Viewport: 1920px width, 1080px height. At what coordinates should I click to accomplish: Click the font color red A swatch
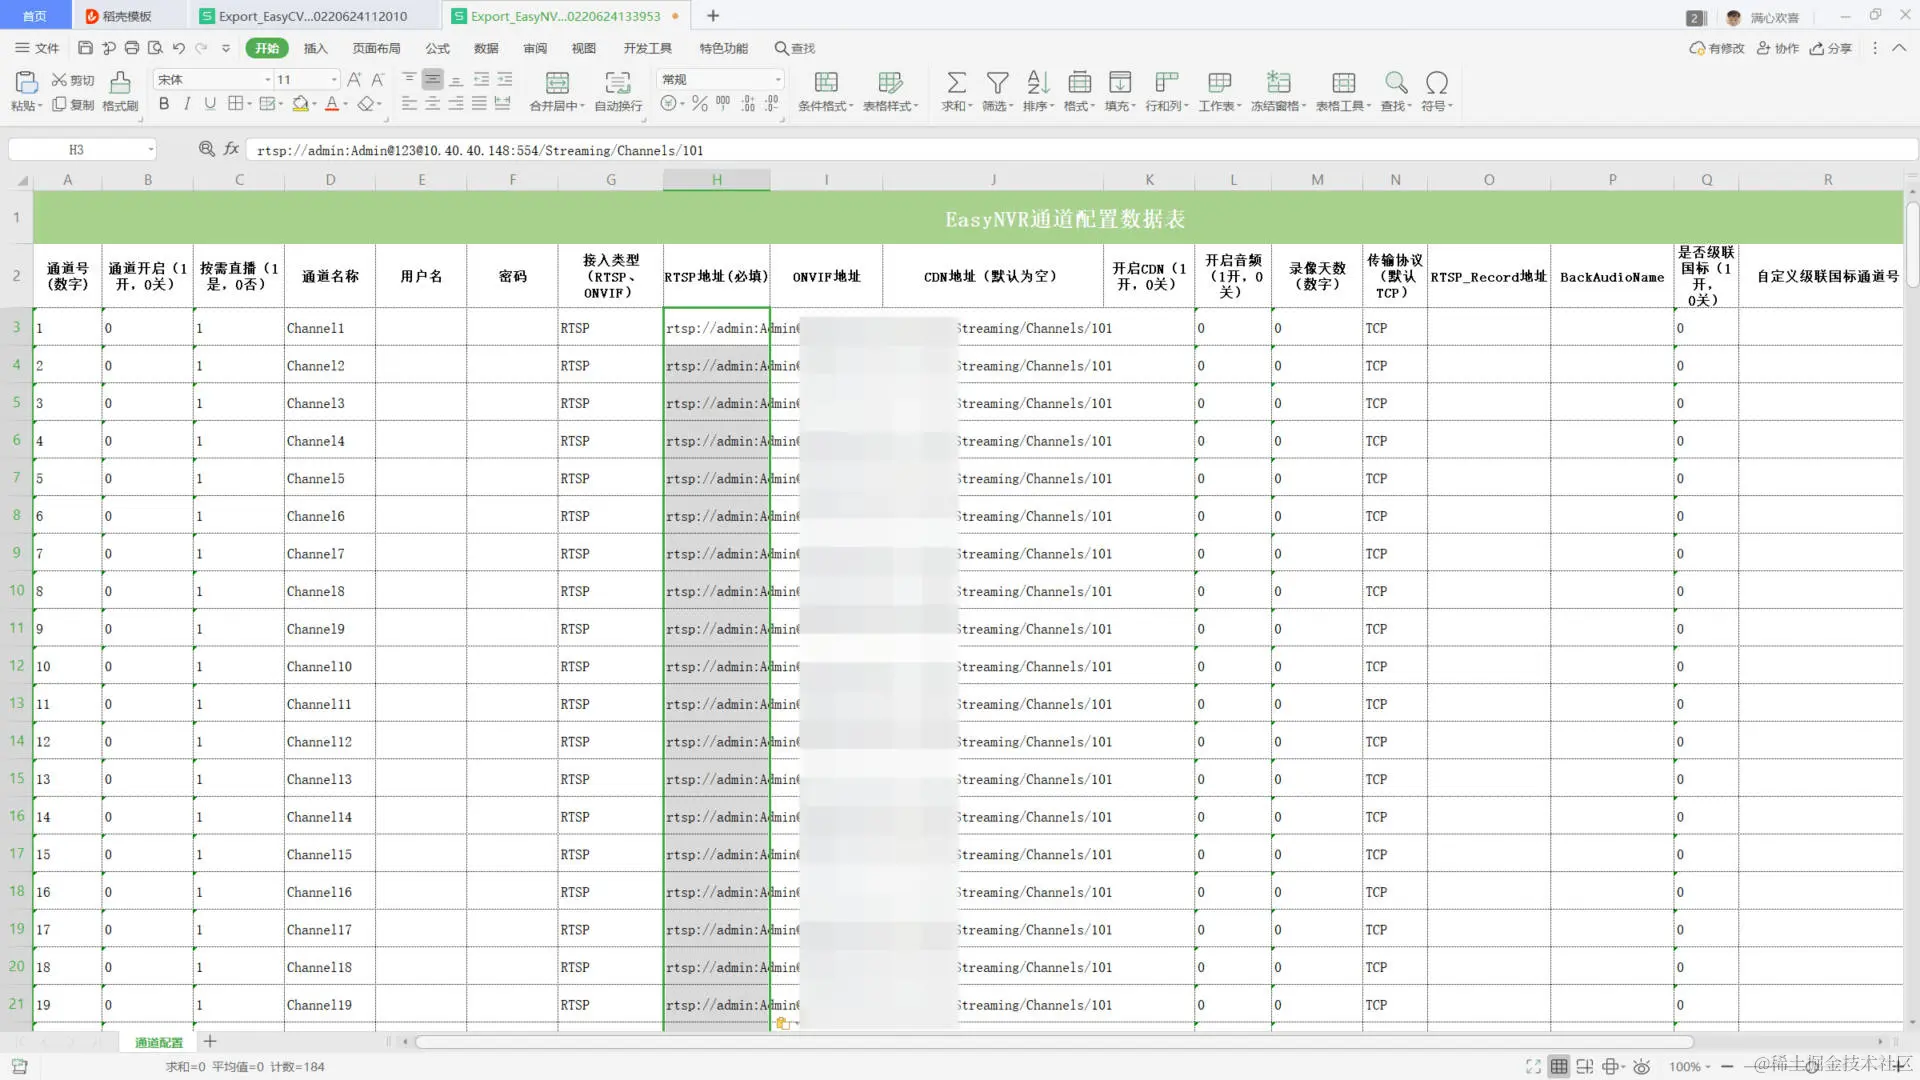(332, 104)
